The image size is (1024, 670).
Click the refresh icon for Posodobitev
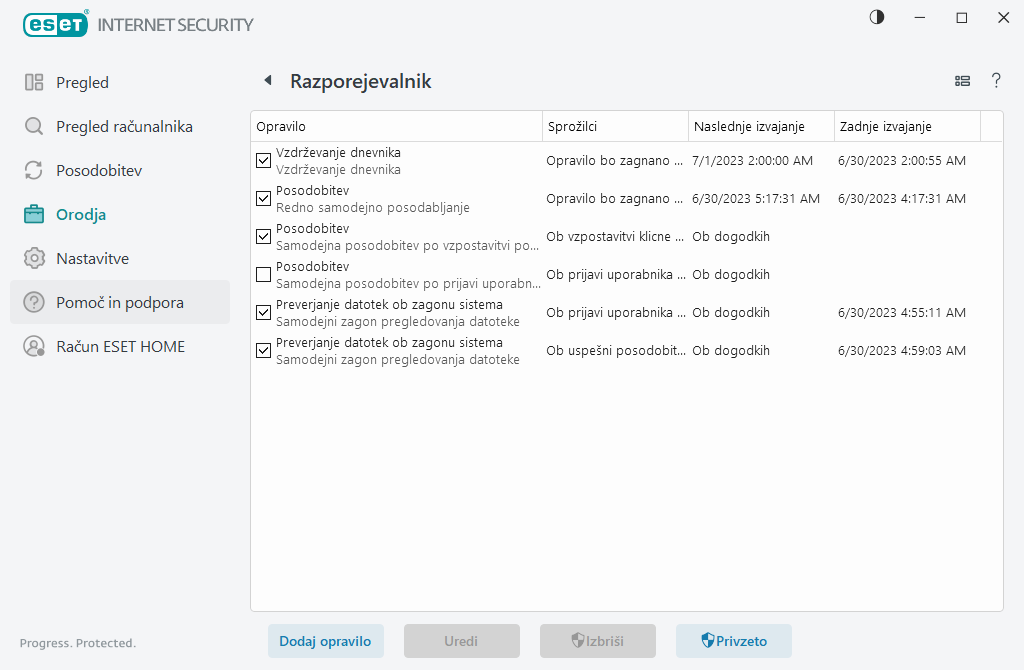point(34,170)
